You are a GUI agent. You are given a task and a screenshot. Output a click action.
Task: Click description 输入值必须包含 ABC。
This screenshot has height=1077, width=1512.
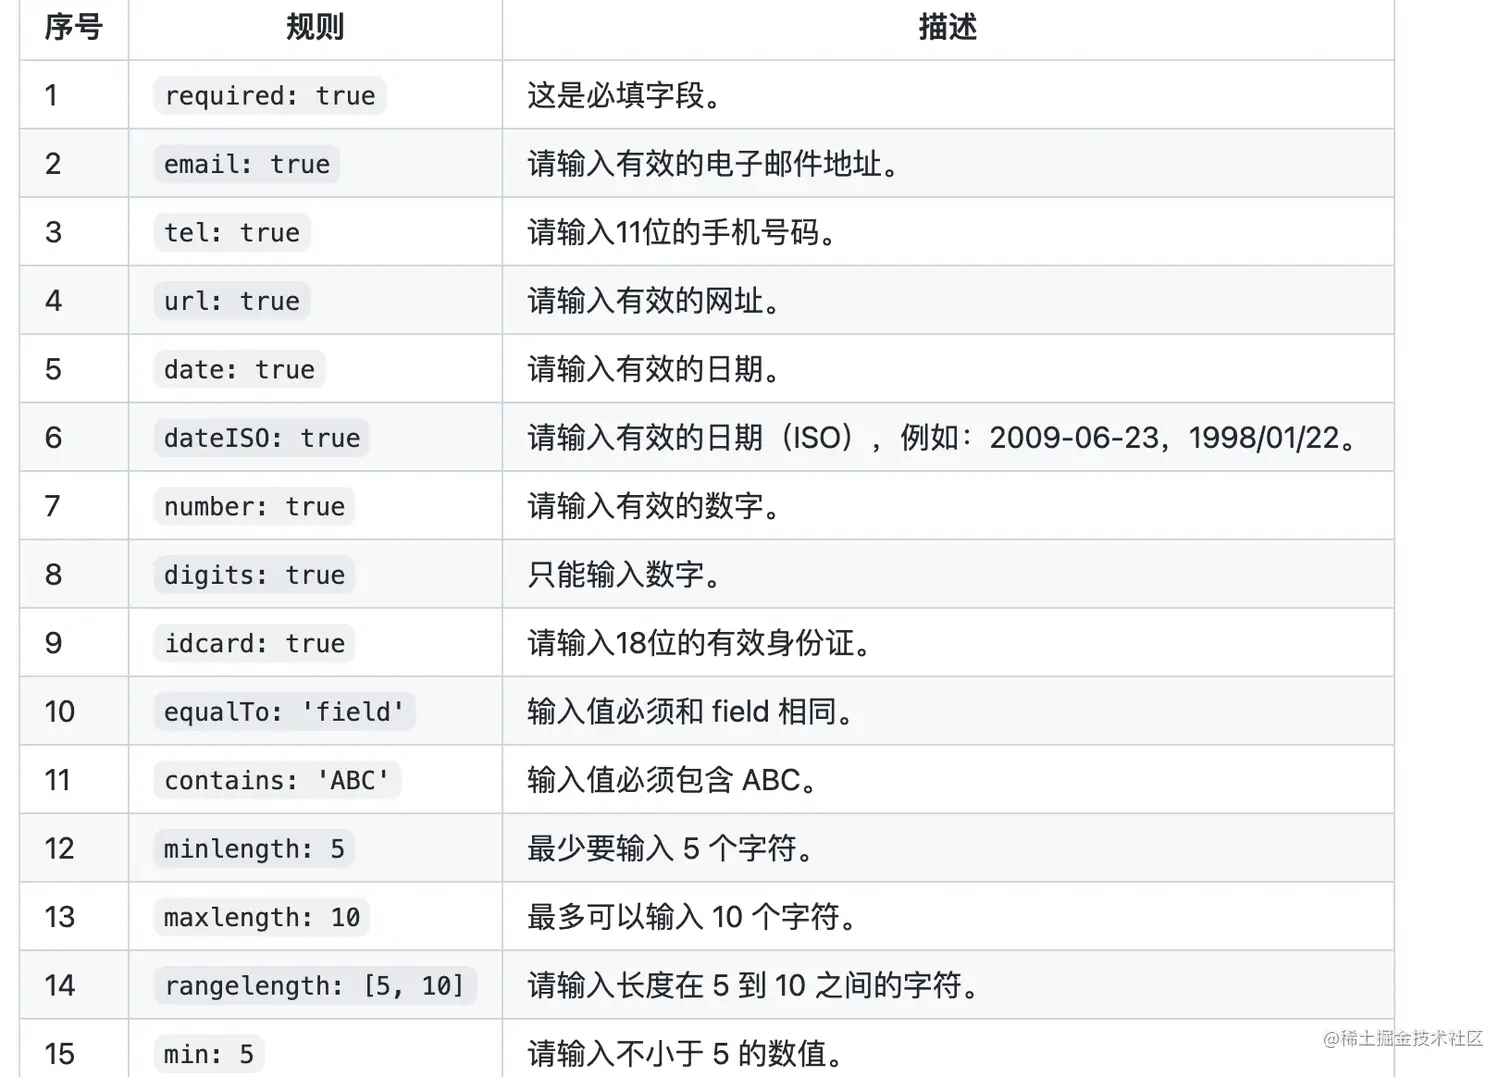(x=673, y=780)
